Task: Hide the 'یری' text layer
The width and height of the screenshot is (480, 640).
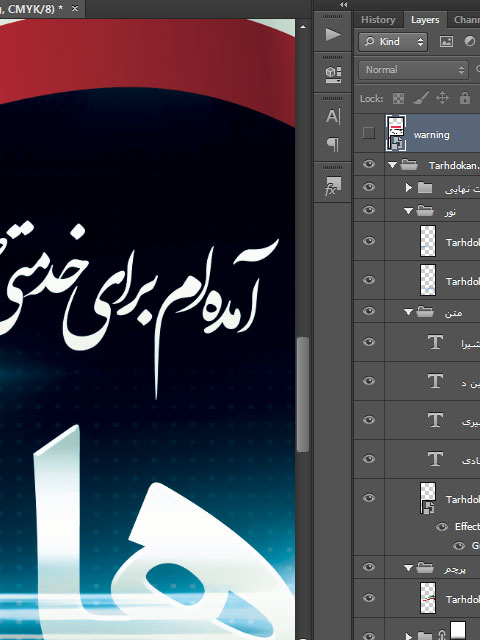Action: point(369,420)
